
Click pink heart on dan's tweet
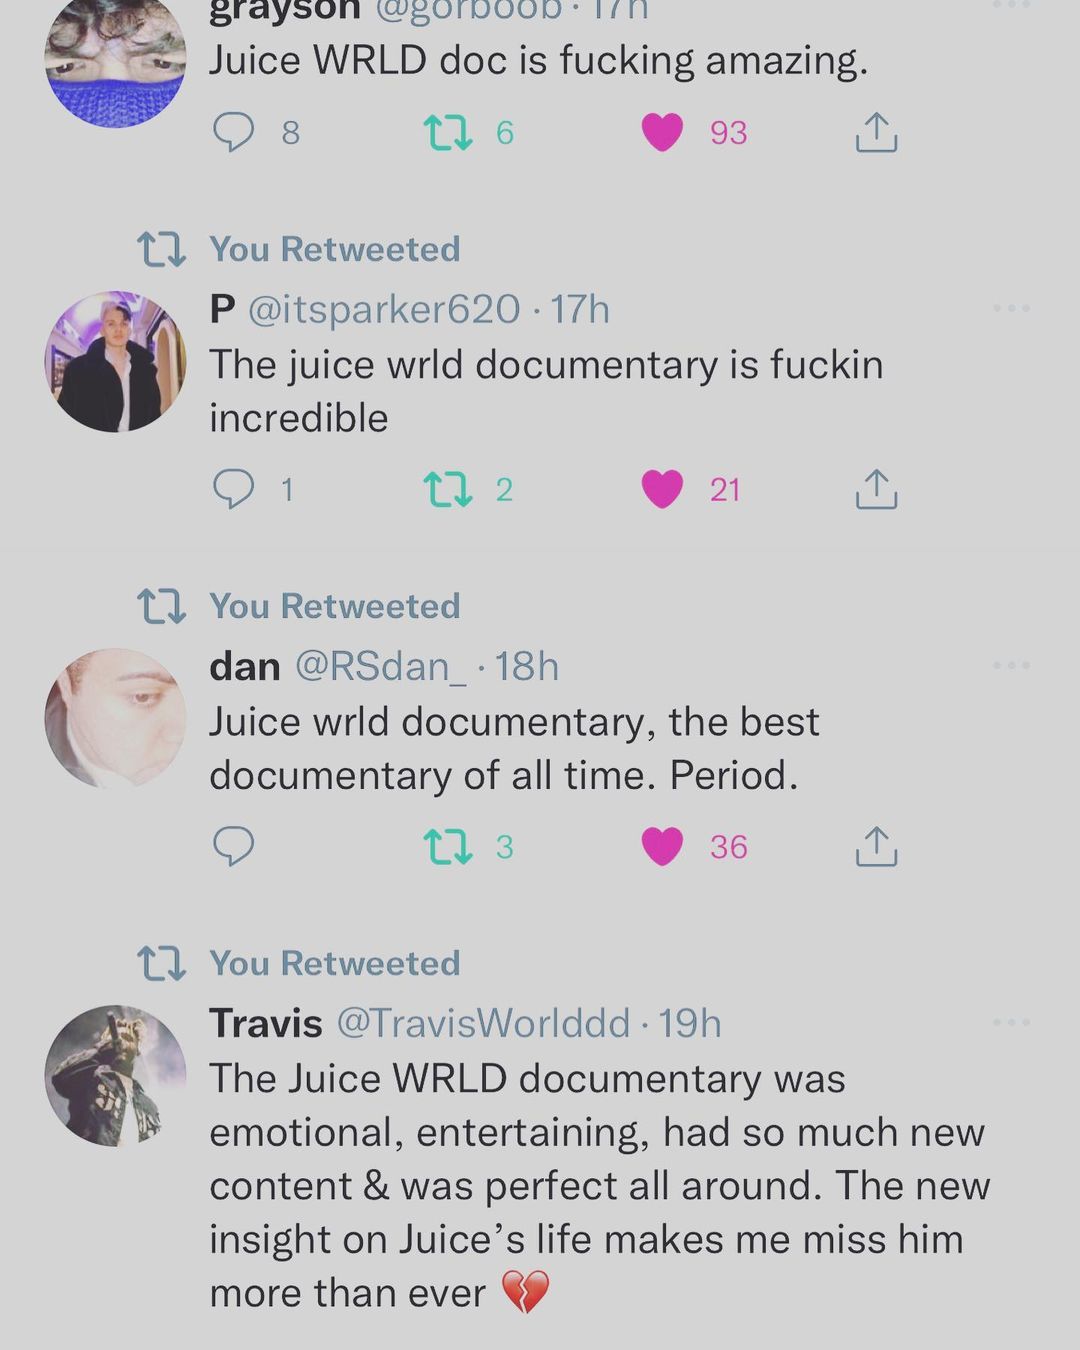click(662, 846)
